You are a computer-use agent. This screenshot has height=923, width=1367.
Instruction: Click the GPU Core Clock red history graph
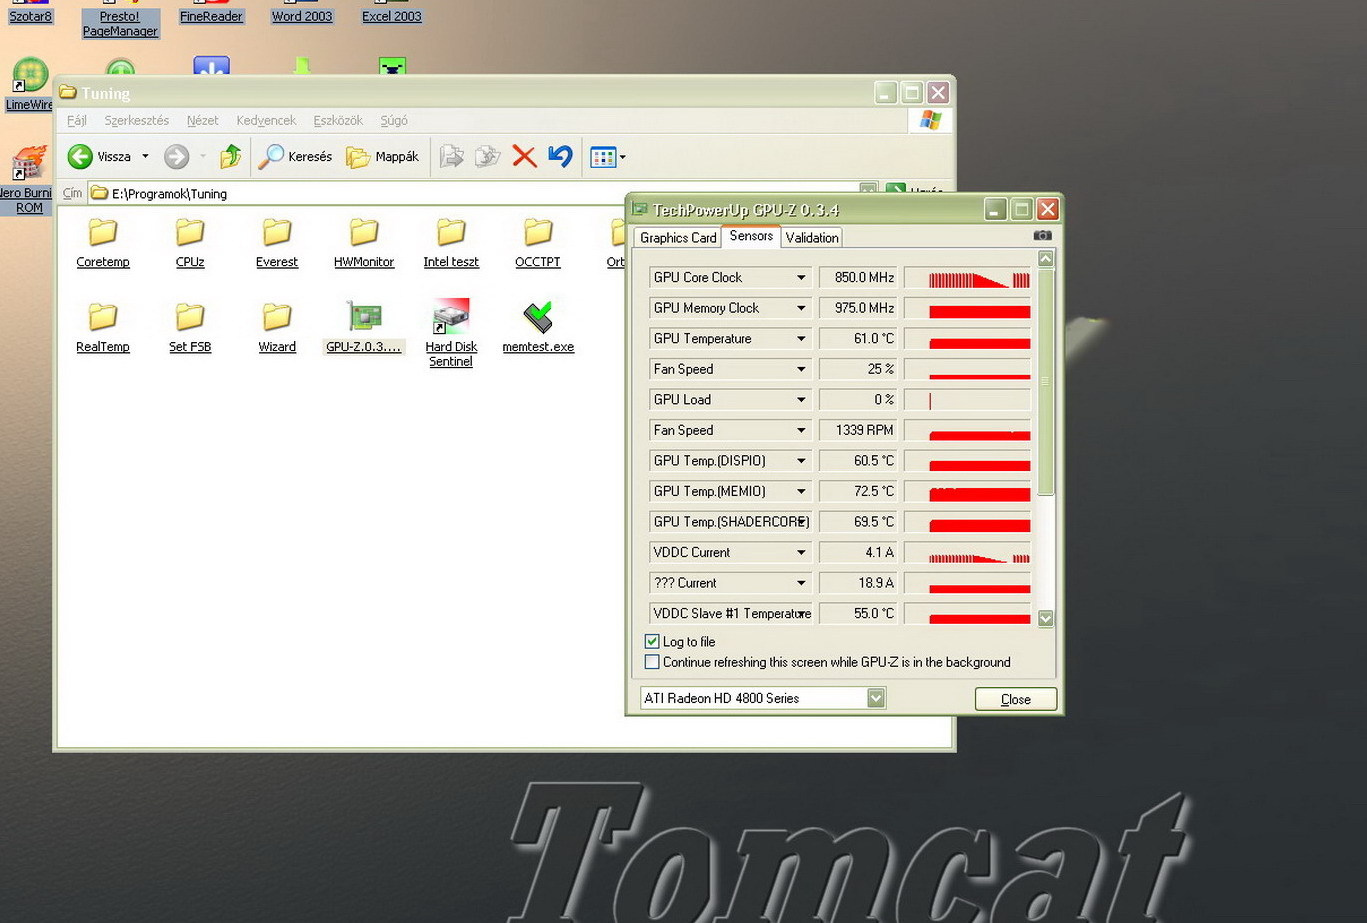967,278
